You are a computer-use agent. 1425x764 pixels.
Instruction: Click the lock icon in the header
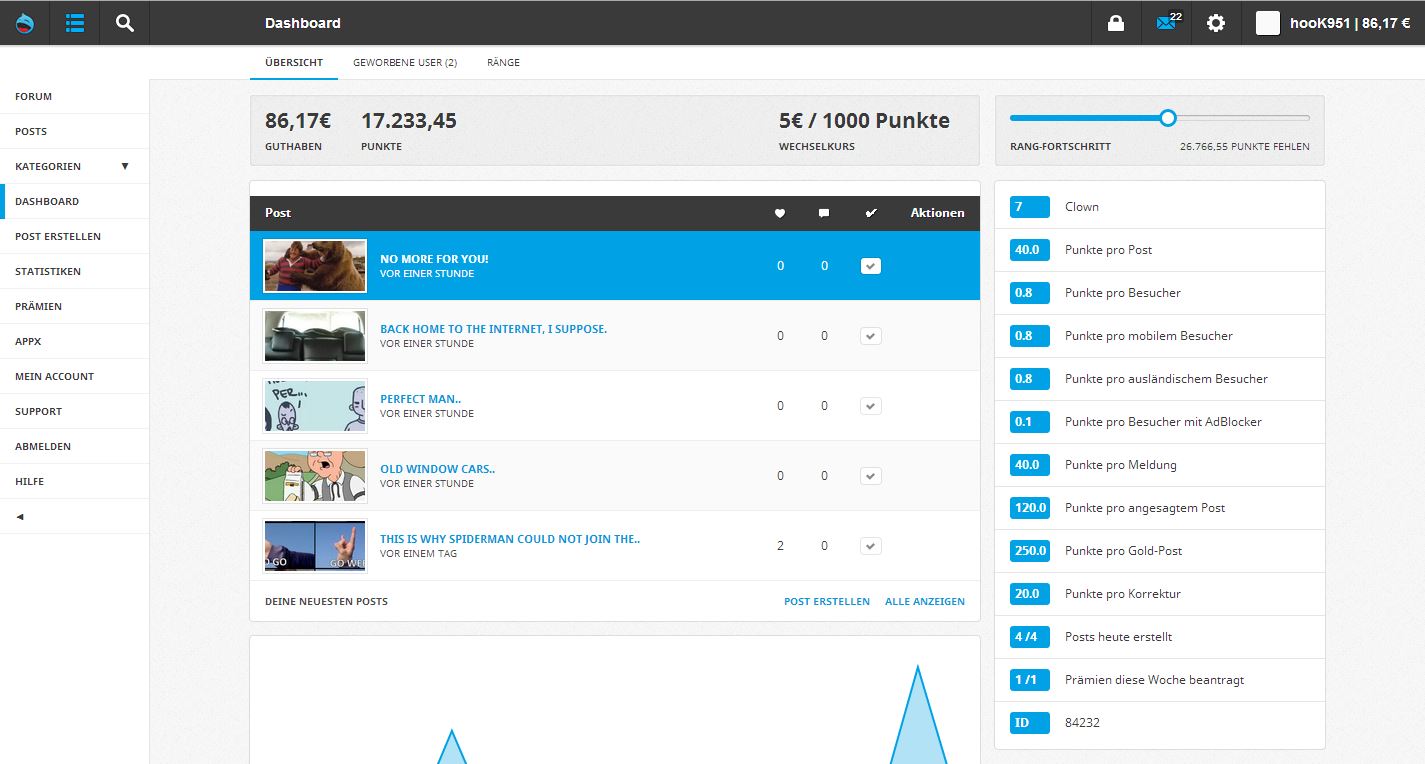pos(1116,23)
